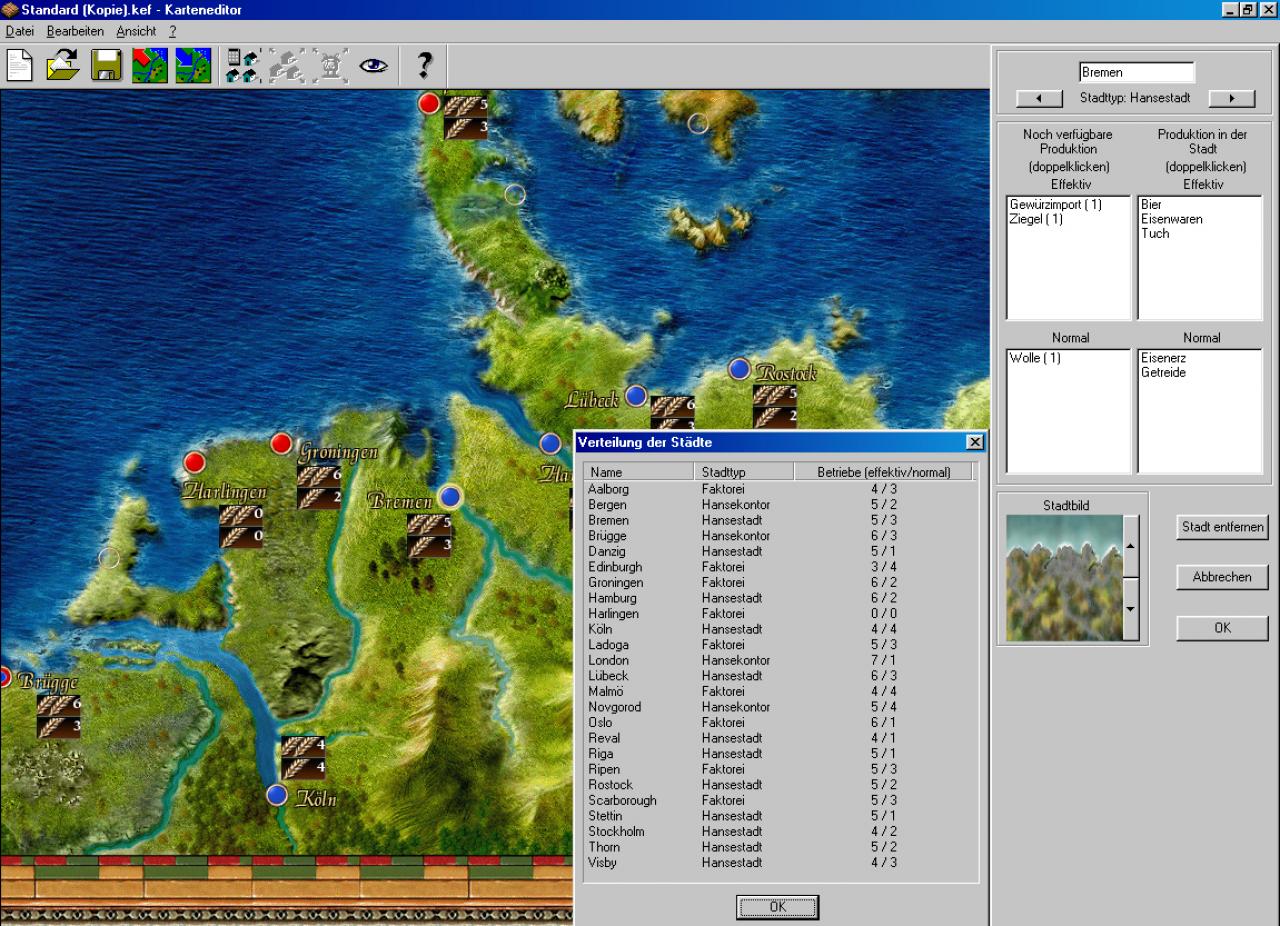
Task: Click the blue arrow map import icon
Action: click(x=193, y=66)
